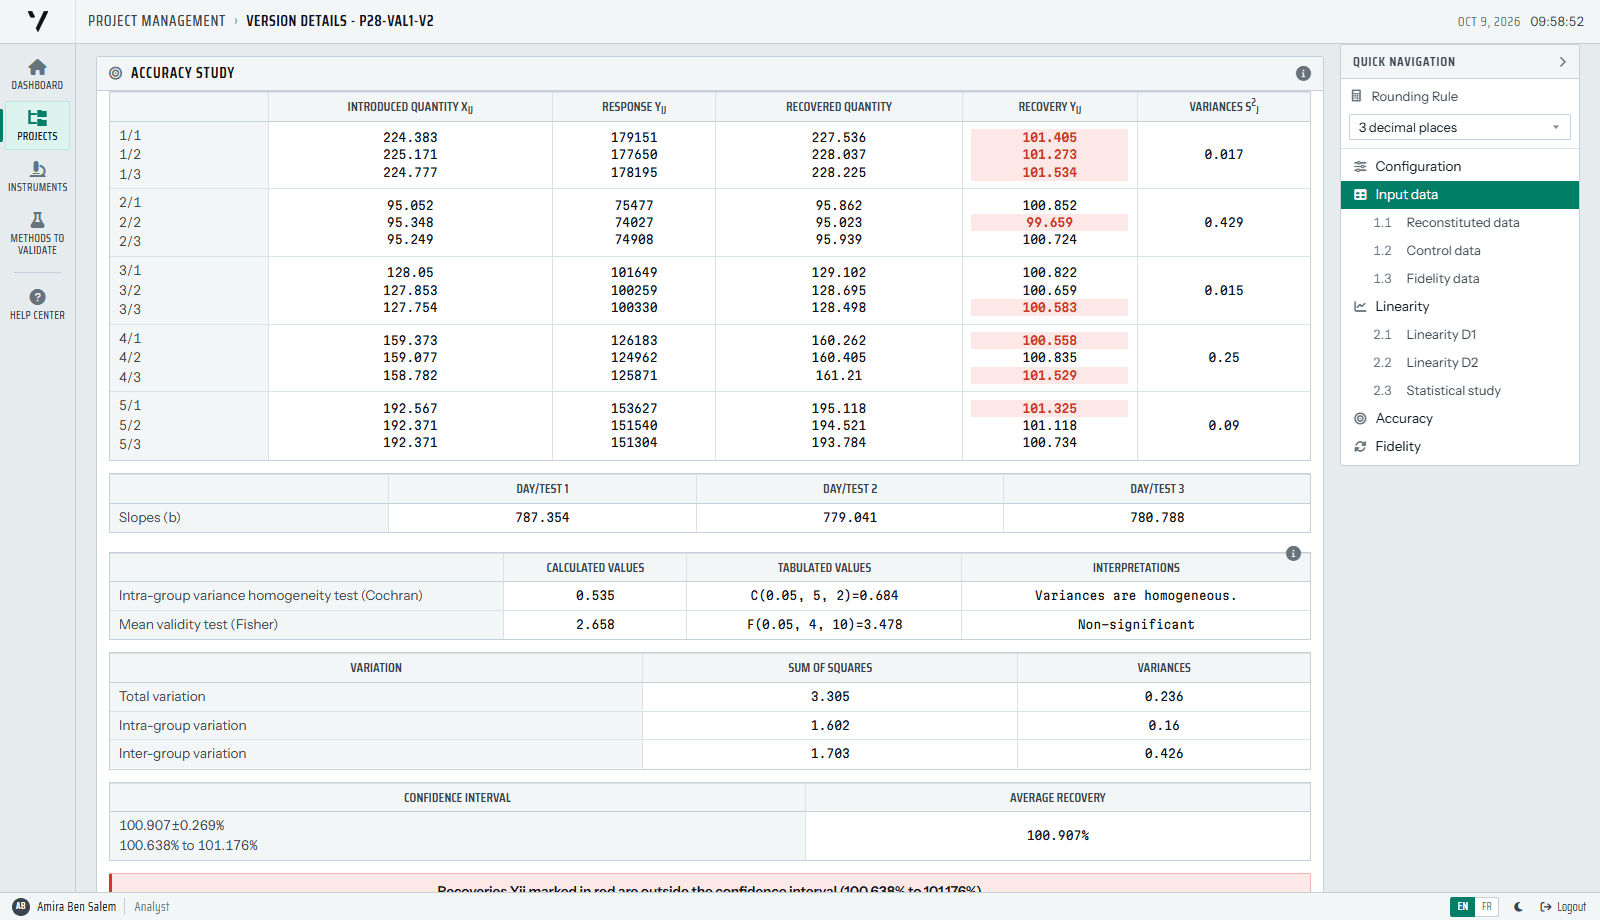Viewport: 1600px width, 920px height.
Task: Click the app logo at top left
Action: 38,21
